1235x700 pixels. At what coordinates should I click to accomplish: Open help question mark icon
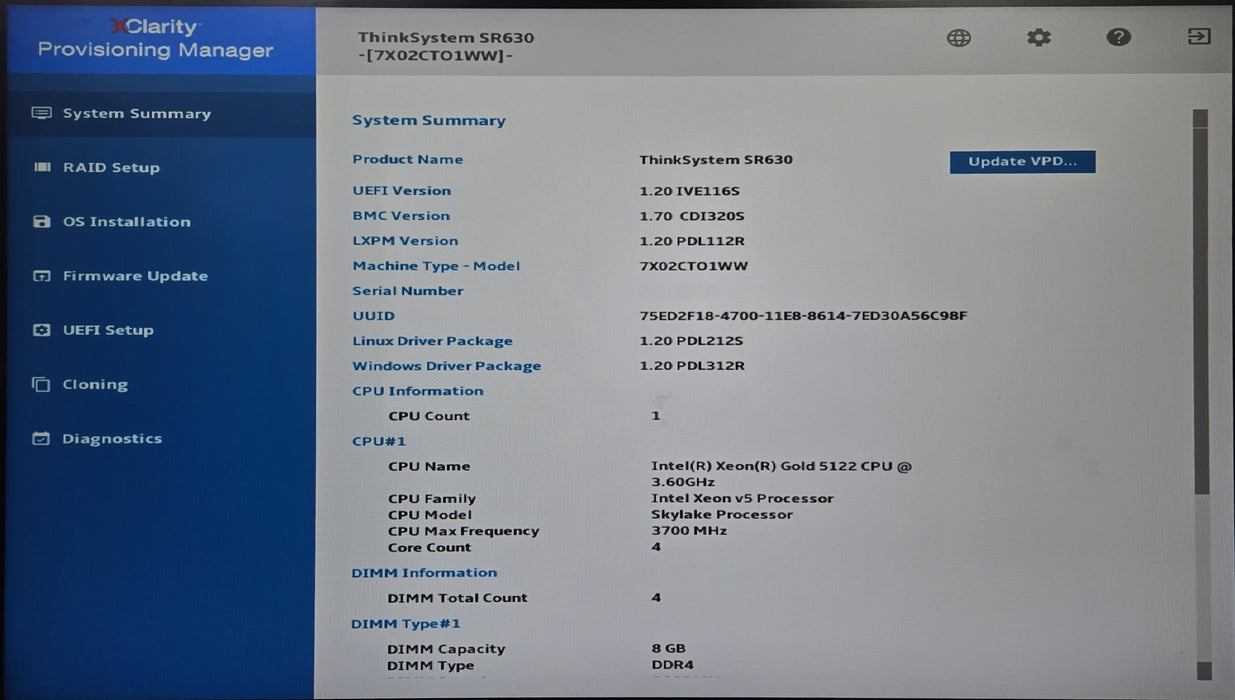[1119, 37]
